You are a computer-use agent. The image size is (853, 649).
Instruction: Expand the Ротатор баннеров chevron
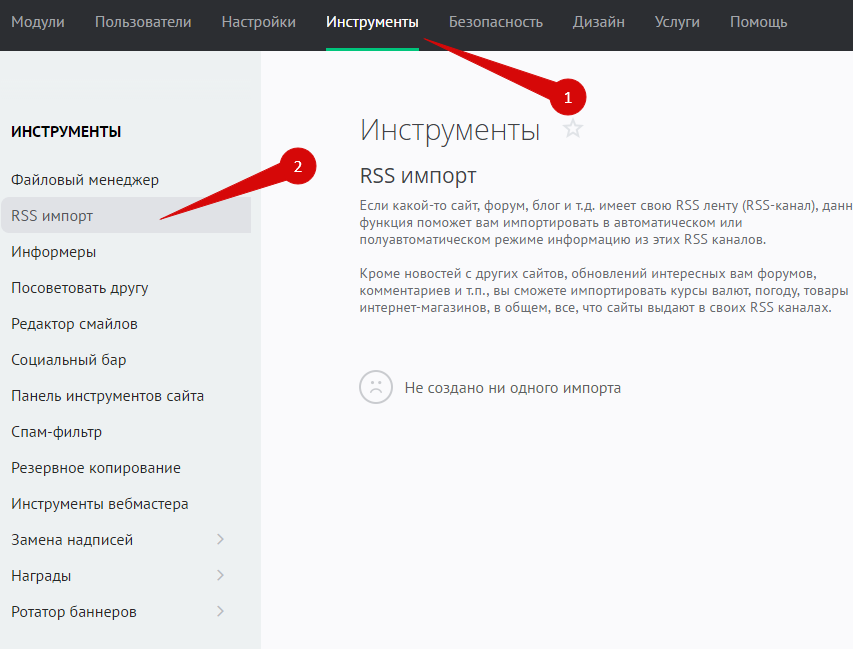220,612
